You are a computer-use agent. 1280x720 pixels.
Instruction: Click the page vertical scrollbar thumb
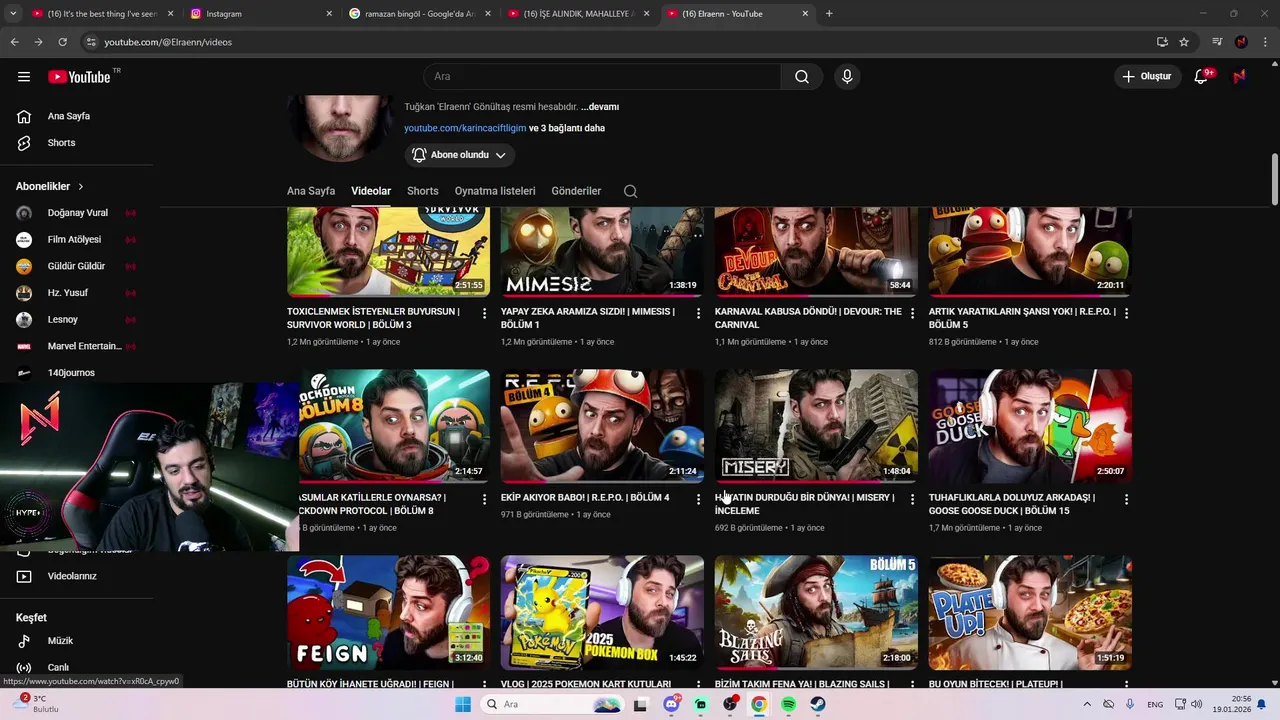click(x=1274, y=178)
